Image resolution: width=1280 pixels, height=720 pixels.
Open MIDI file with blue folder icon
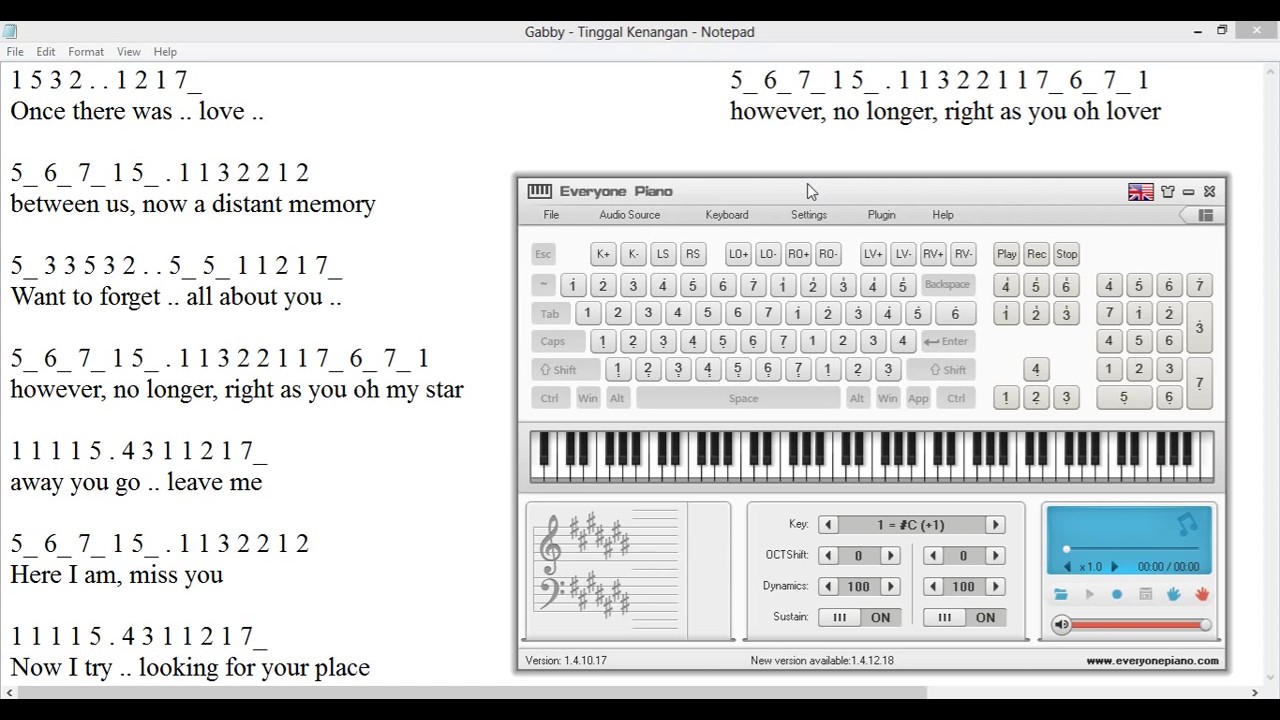point(1061,595)
